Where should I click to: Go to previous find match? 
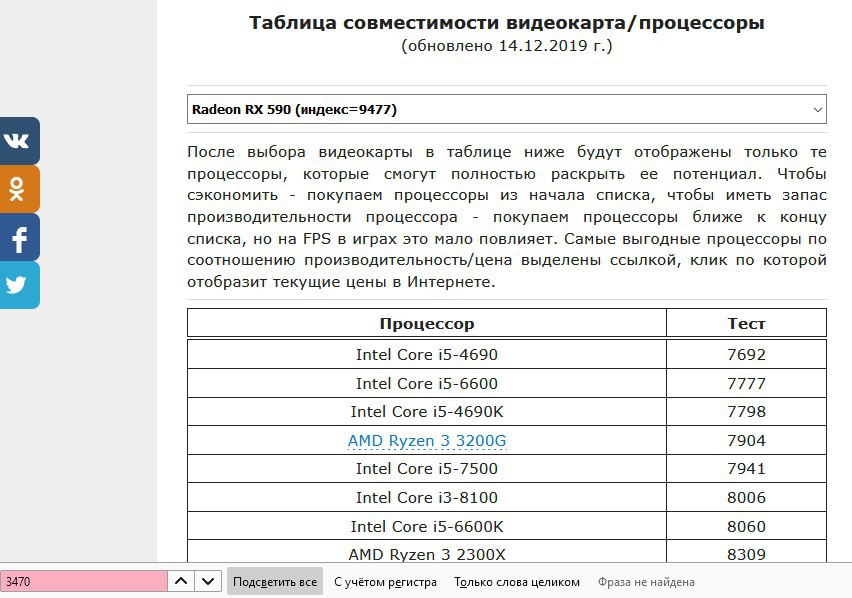(181, 581)
